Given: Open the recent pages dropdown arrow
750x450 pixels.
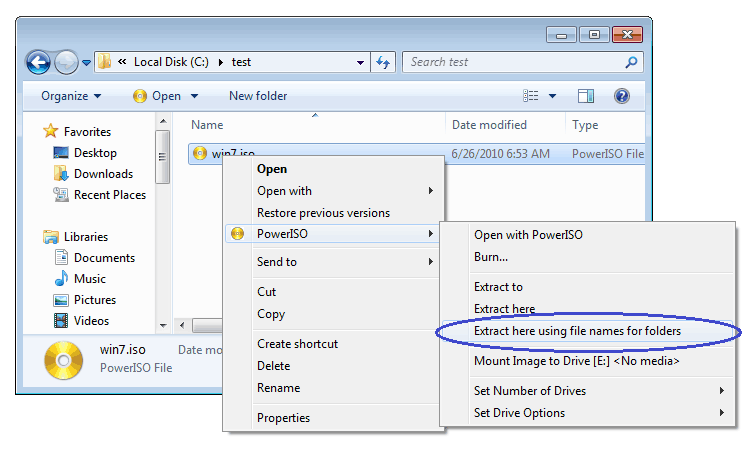Looking at the screenshot, I should (87, 63).
